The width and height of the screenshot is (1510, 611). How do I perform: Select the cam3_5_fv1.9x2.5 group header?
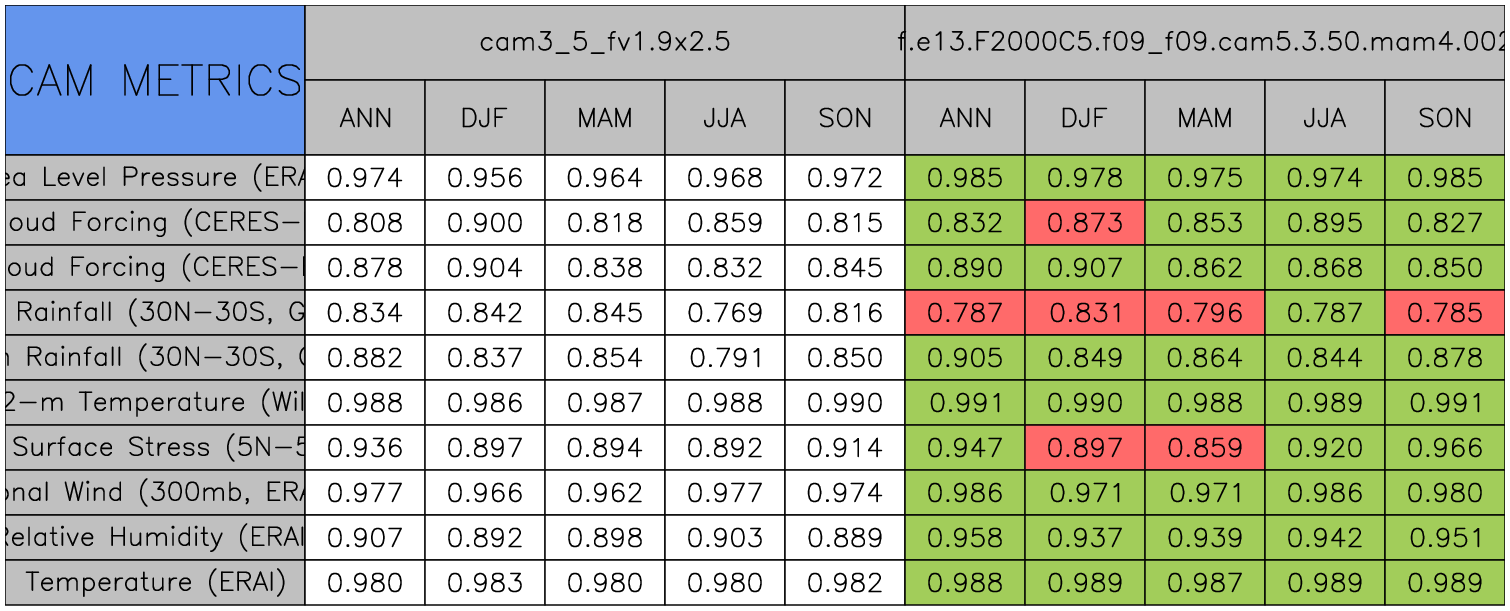pos(604,42)
